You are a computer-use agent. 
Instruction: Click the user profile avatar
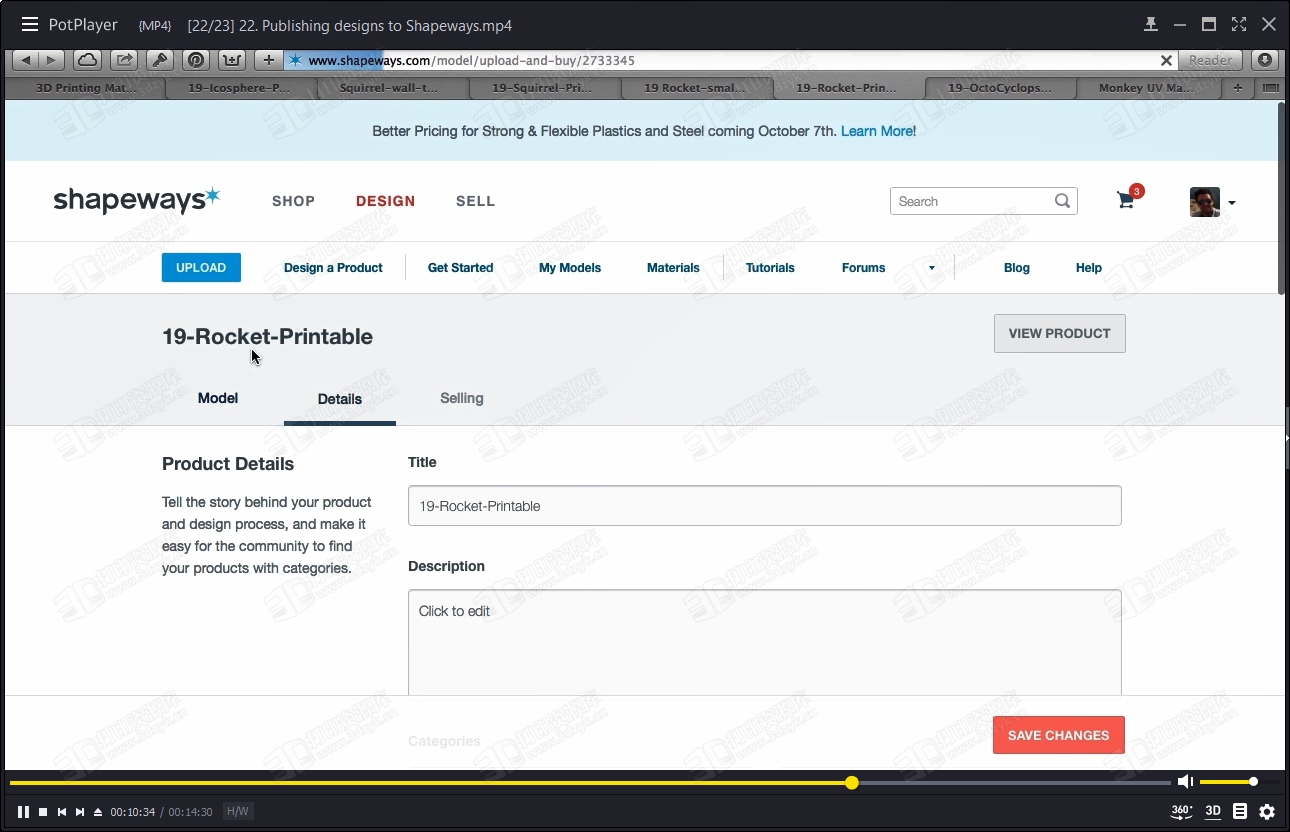point(1204,202)
